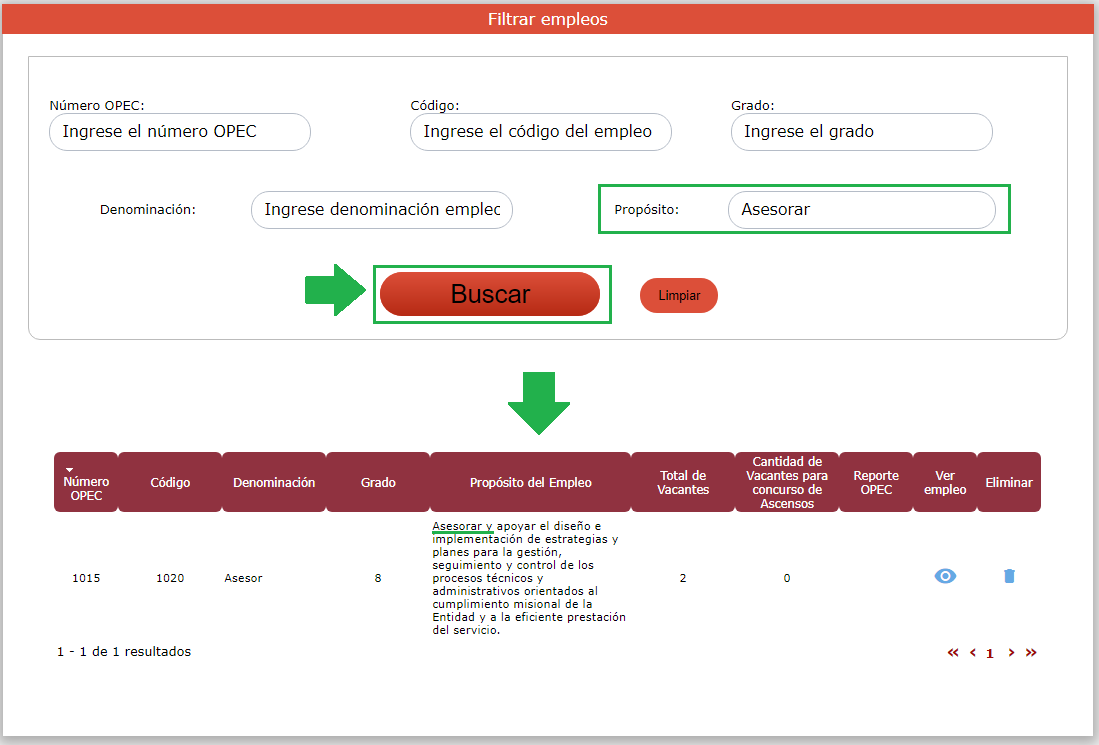
Task: Click the trash icon to delete job
Action: click(x=1009, y=576)
